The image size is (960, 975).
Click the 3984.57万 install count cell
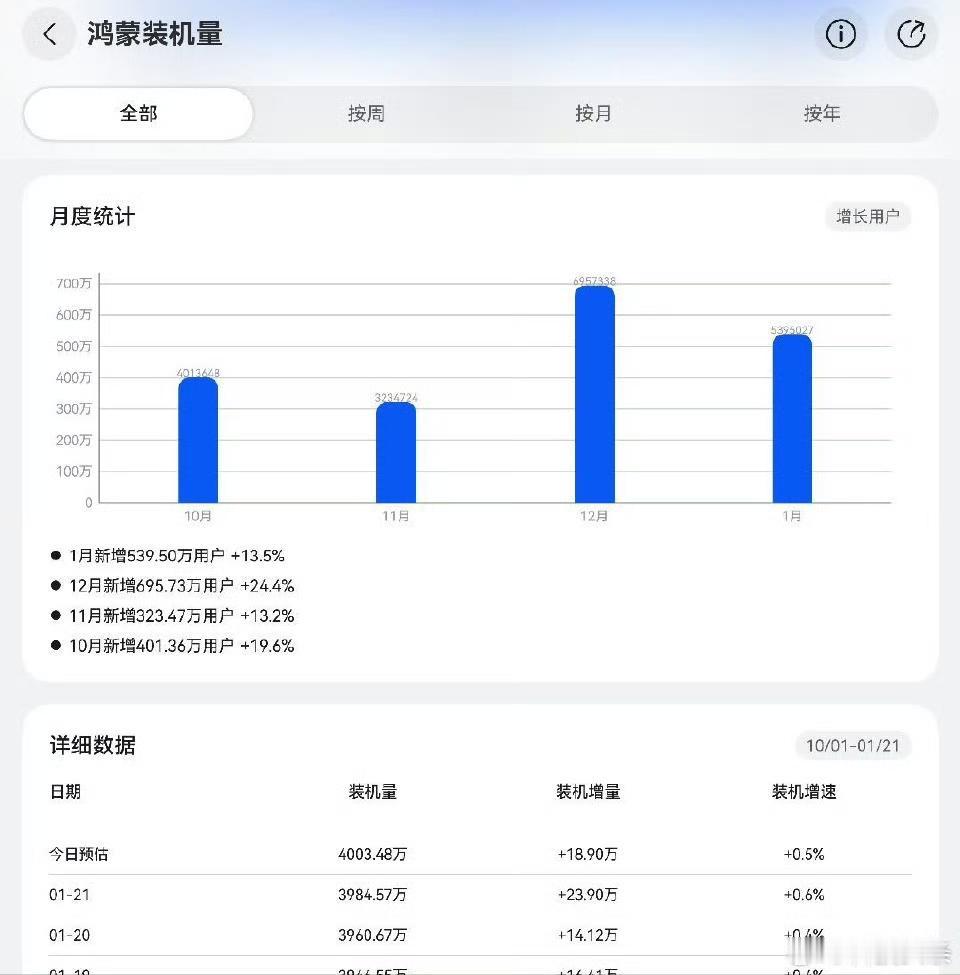372,894
